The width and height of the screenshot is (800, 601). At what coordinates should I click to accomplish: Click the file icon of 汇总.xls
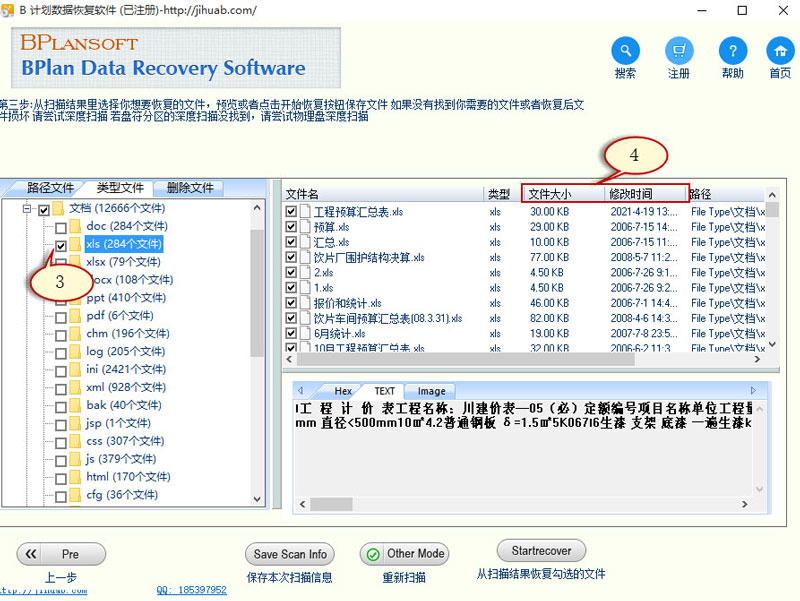[x=306, y=242]
